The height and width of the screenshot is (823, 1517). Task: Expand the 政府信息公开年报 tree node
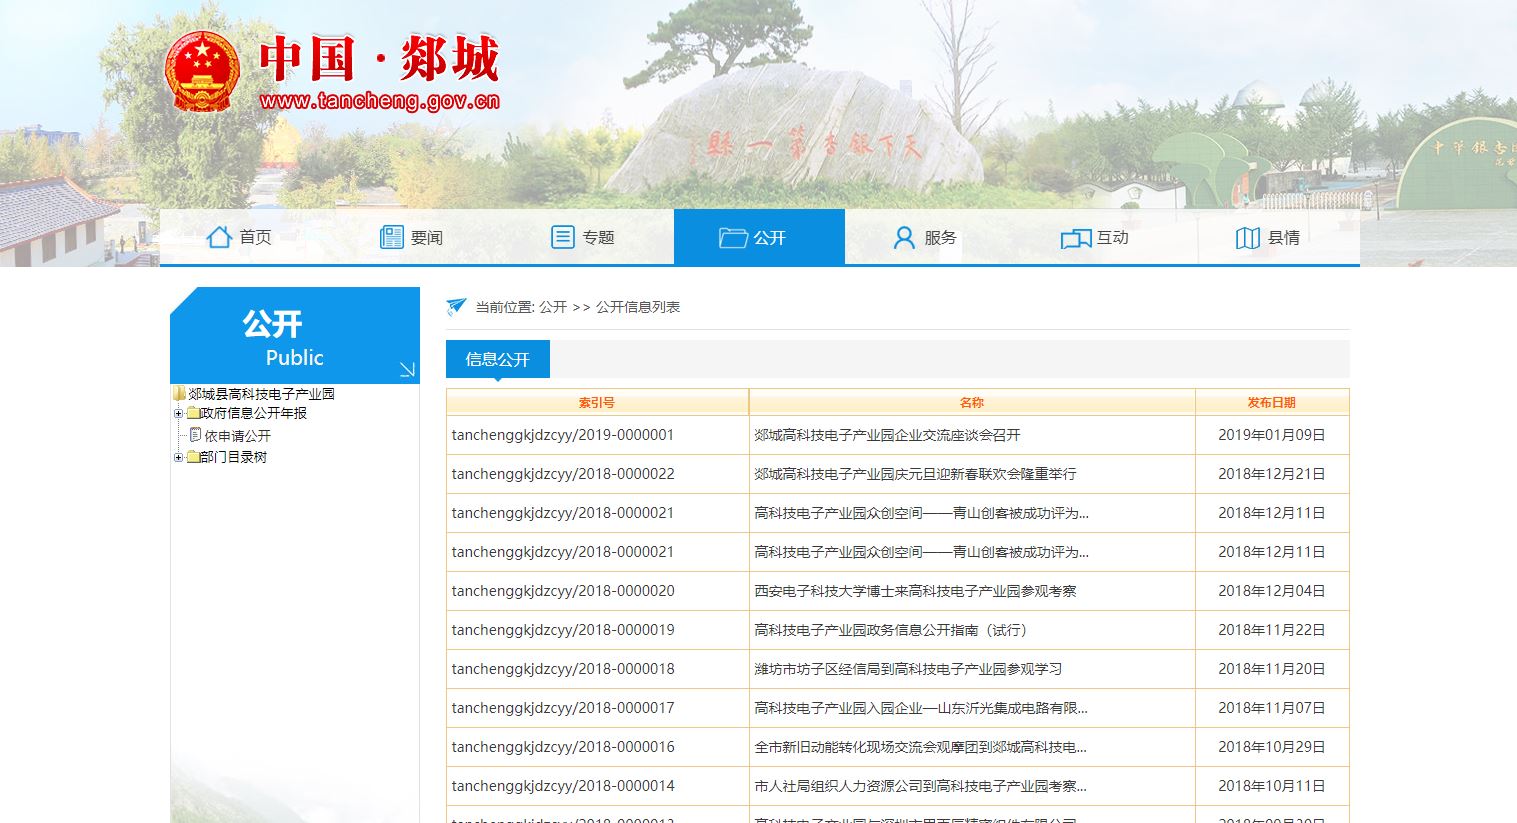point(178,413)
